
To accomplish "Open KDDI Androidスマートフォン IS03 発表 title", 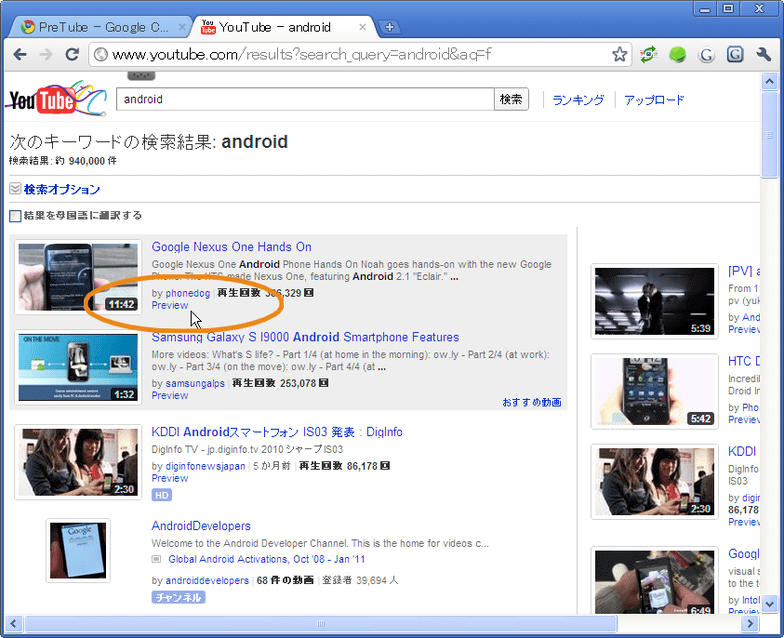I will click(x=277, y=432).
